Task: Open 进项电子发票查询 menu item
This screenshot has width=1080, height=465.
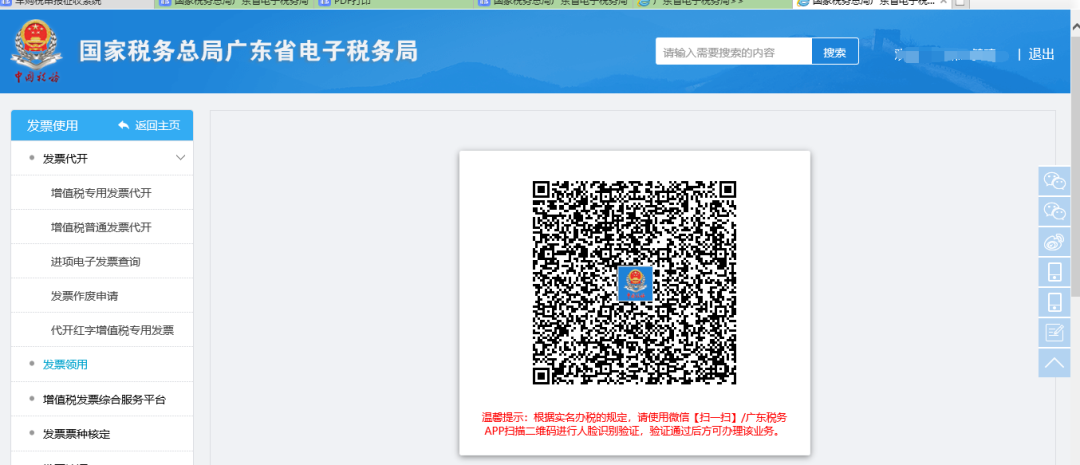Action: coord(95,262)
